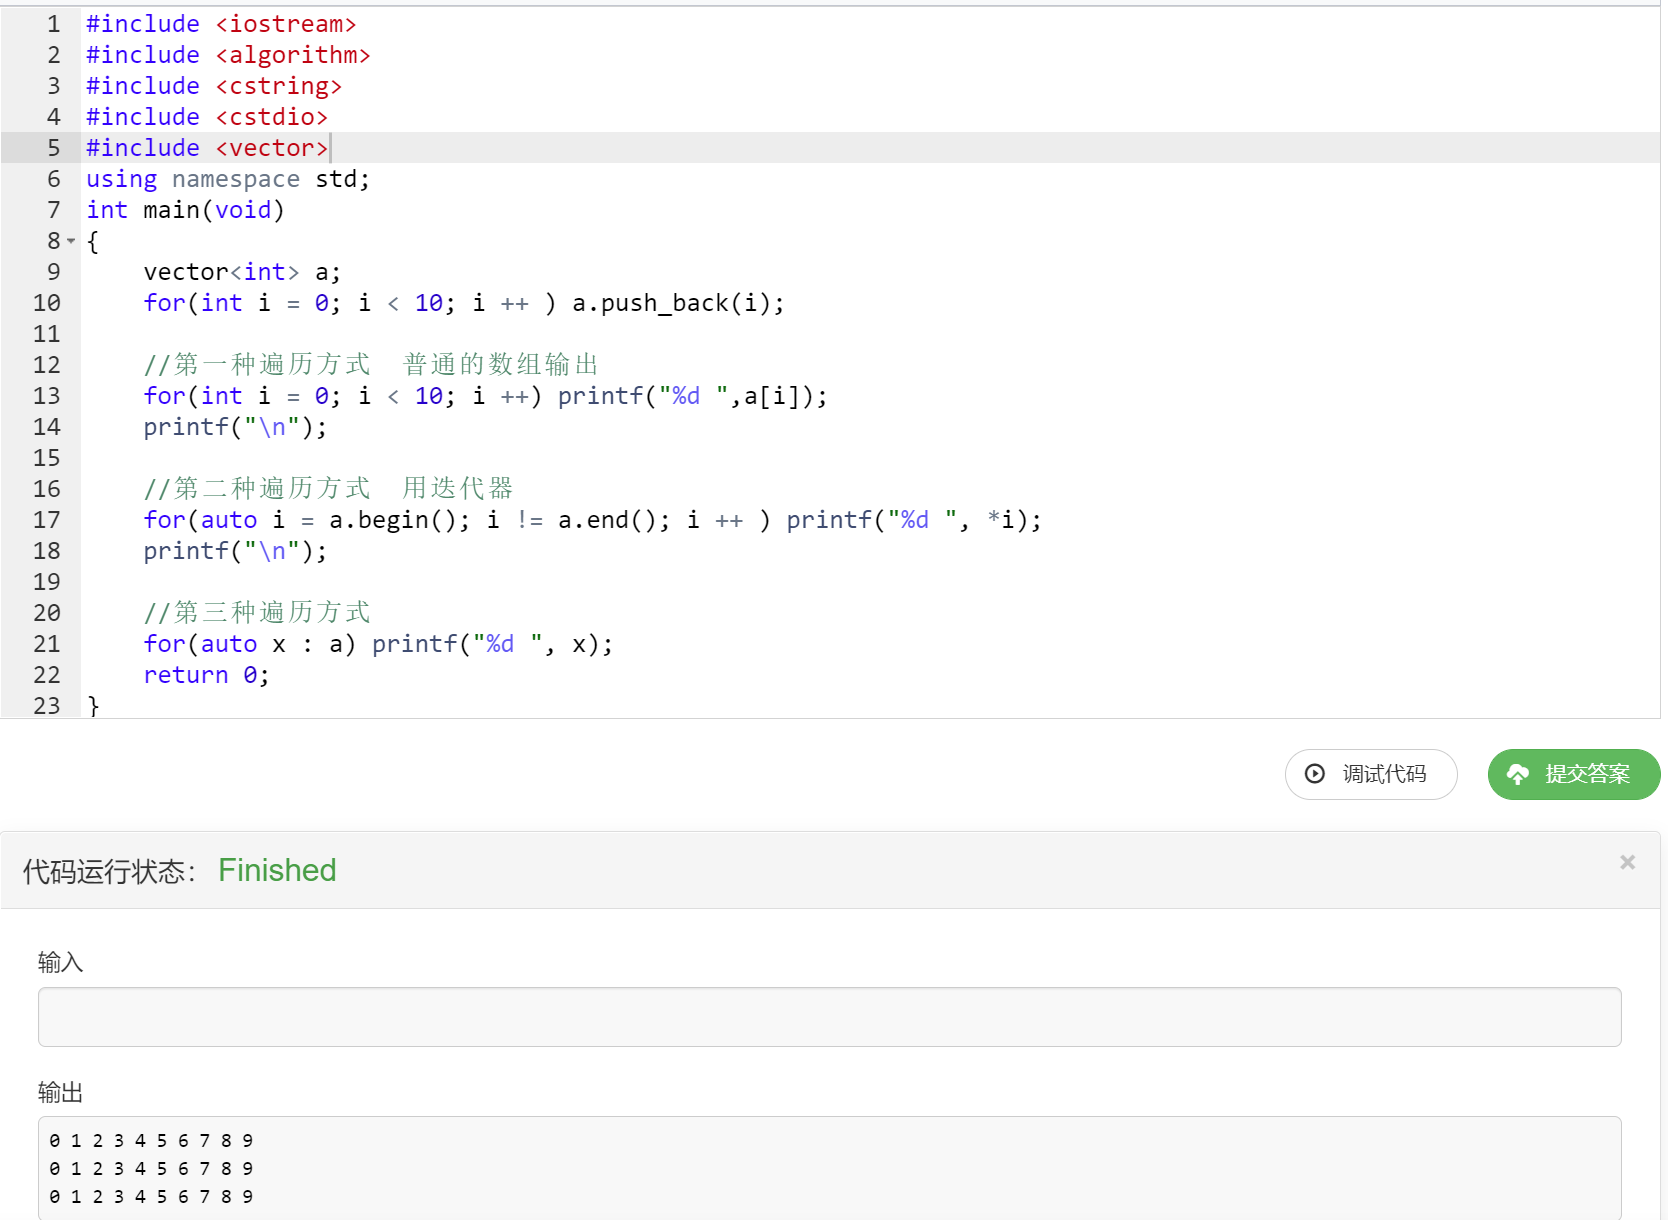Viewport: 1668px width, 1220px height.
Task: Collapse the code fold arrow at line 8
Action: (71, 241)
